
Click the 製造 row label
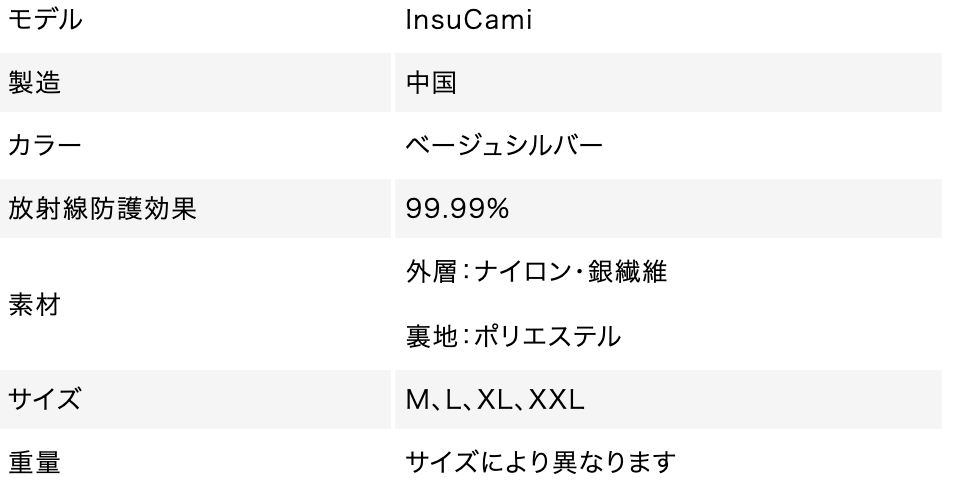(35, 83)
